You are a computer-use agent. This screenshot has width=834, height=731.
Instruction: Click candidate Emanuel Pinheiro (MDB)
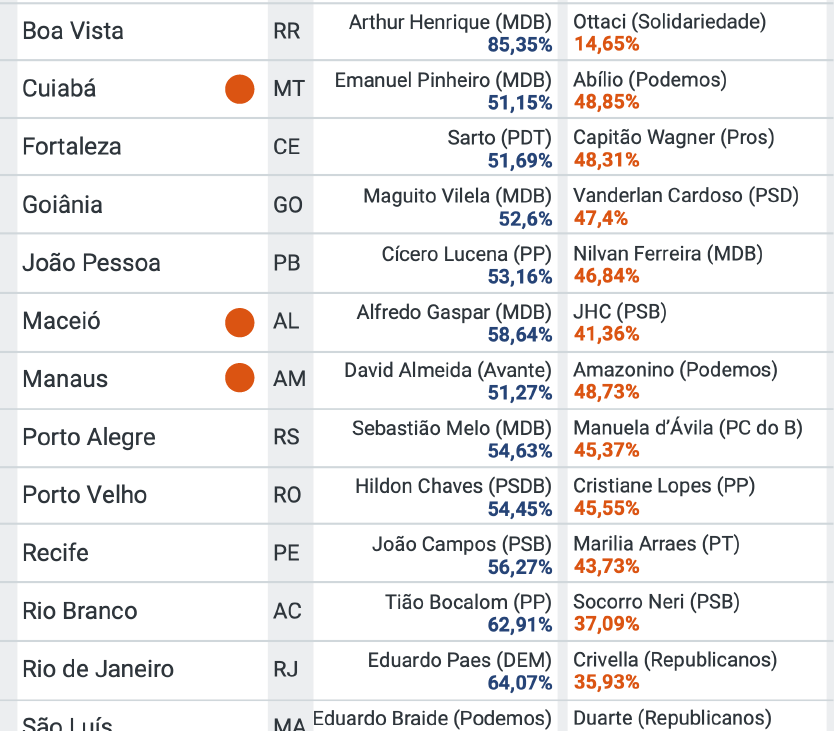tap(443, 80)
